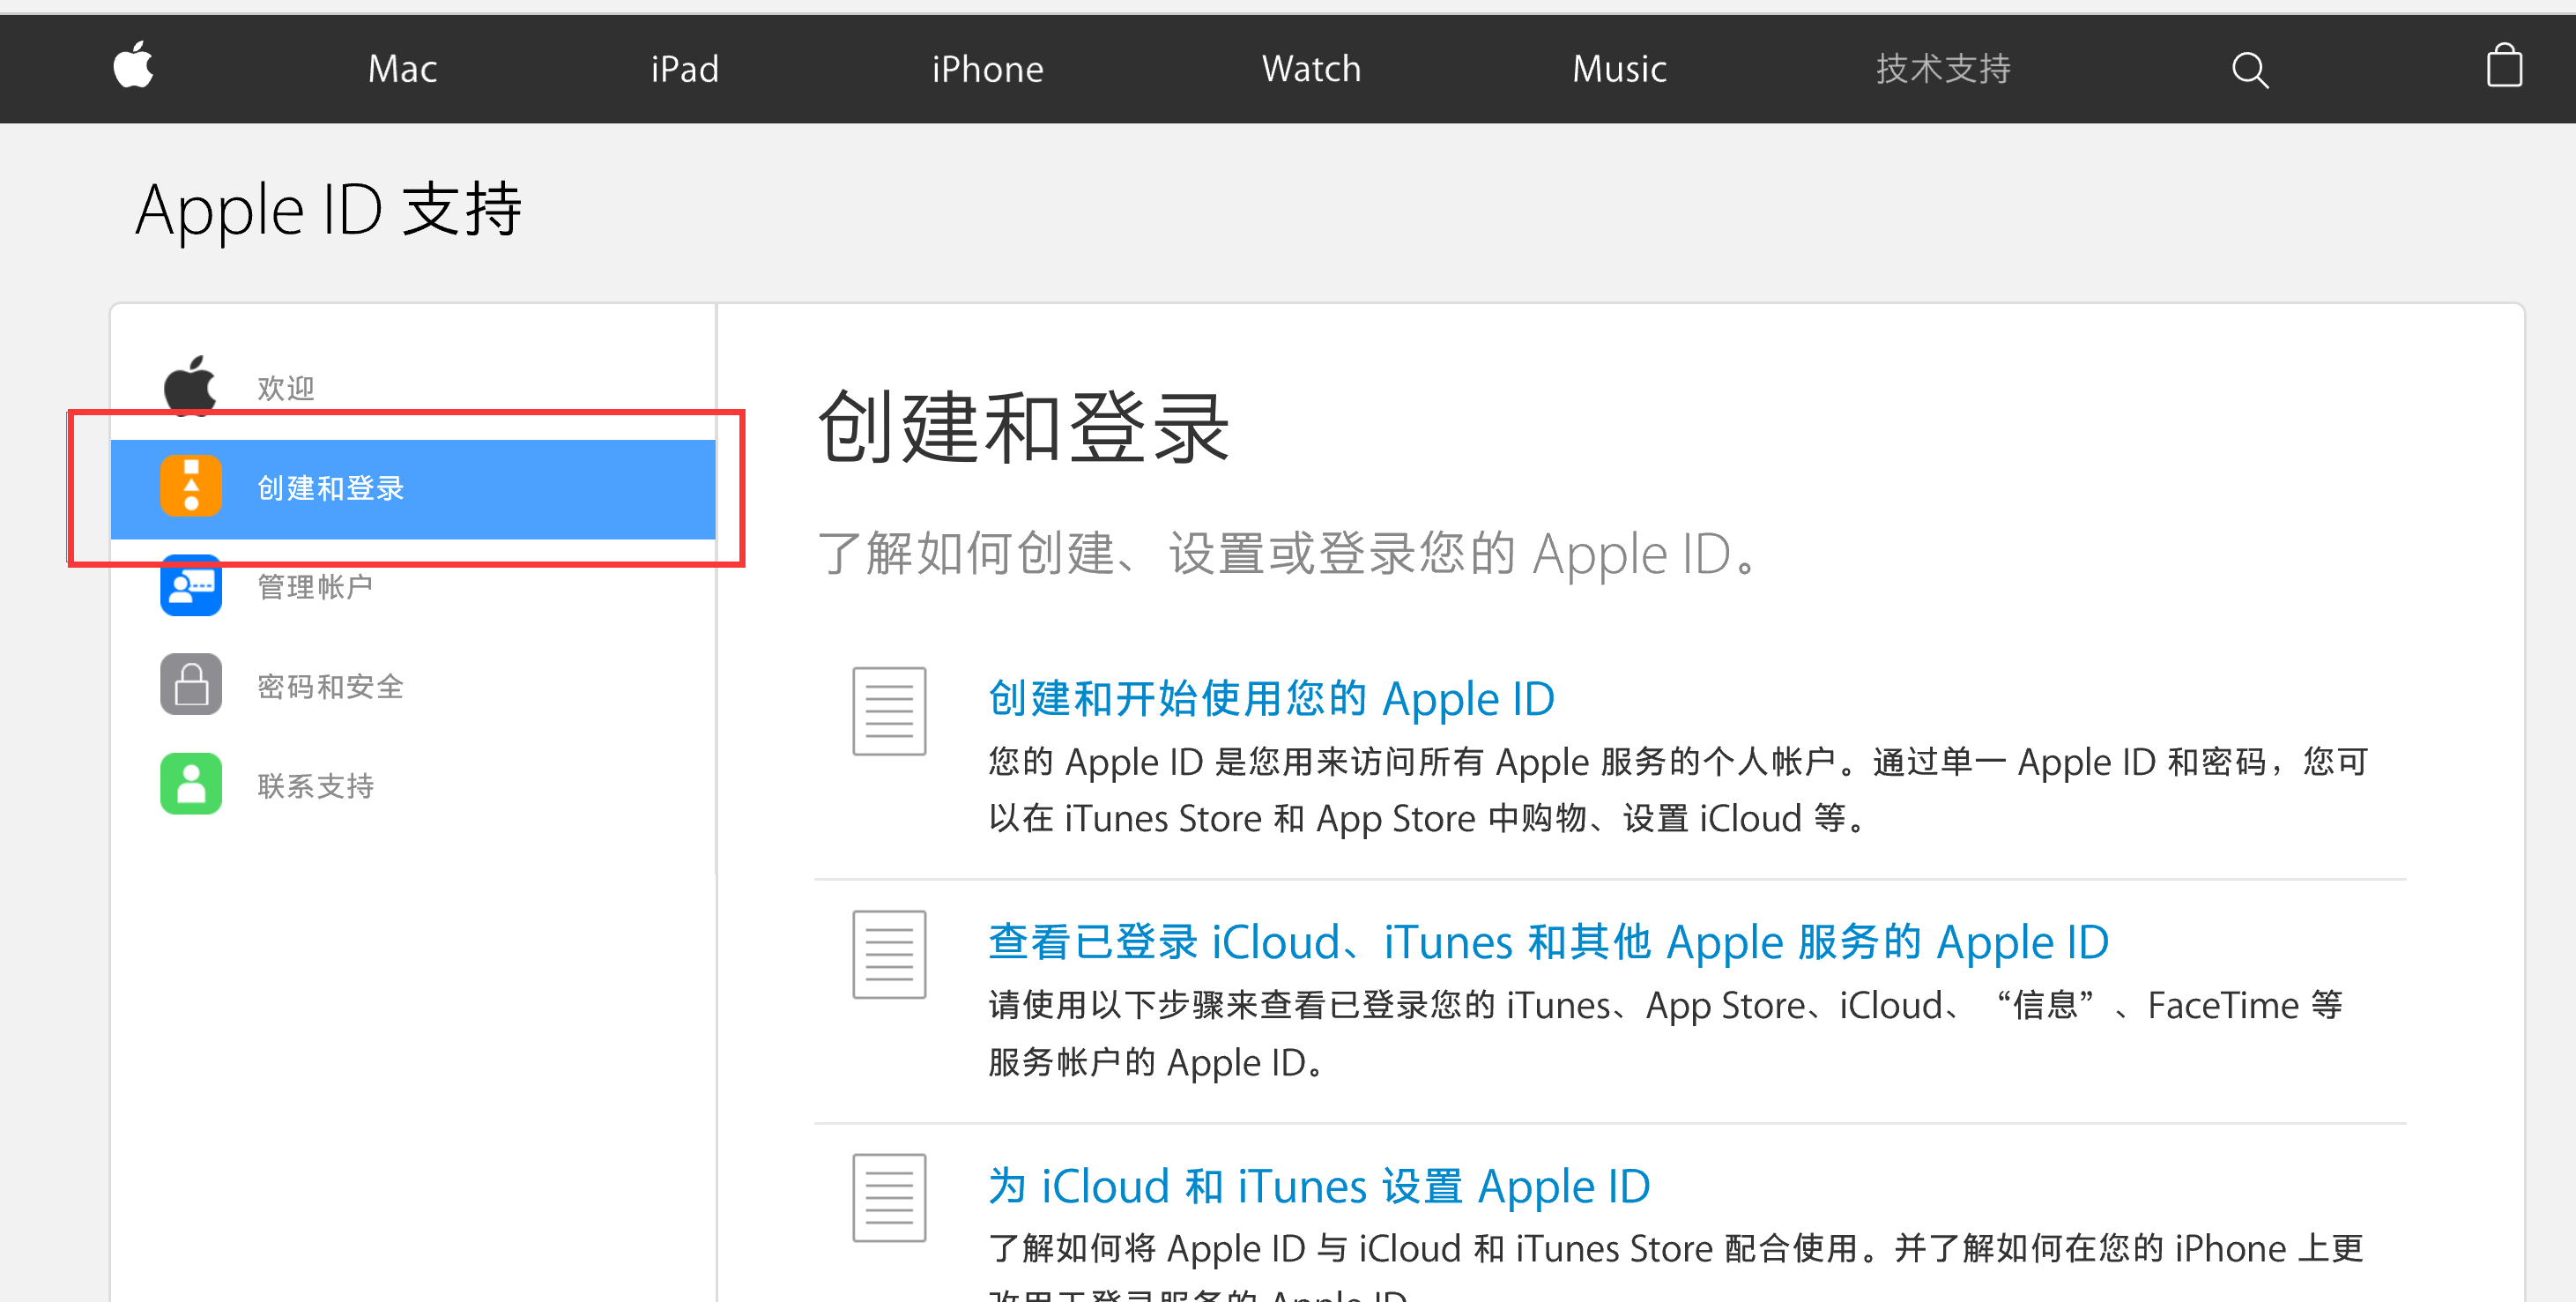Image resolution: width=2576 pixels, height=1302 pixels.
Task: Click the orange 创建和登录 sidebar icon
Action: [191, 487]
